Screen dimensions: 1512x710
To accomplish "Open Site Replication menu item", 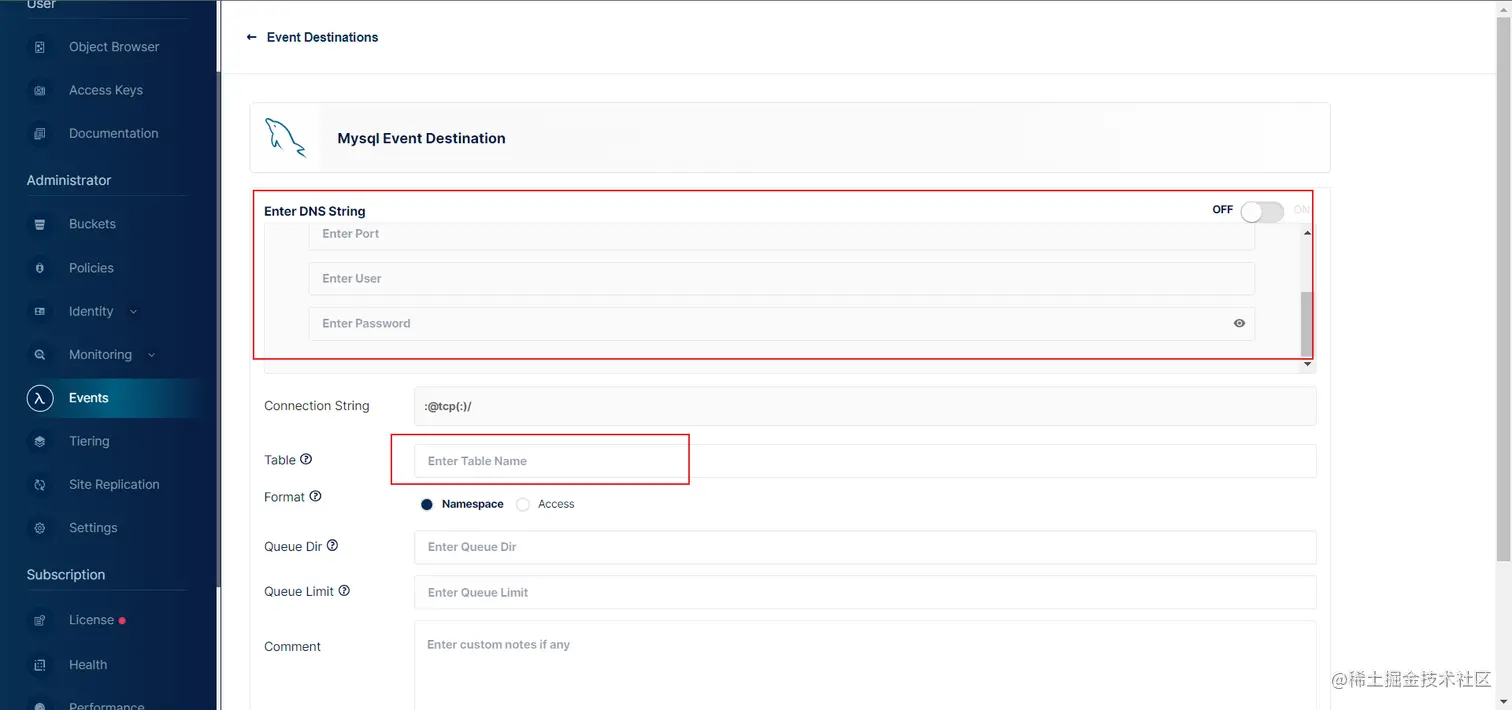I will (x=114, y=485).
